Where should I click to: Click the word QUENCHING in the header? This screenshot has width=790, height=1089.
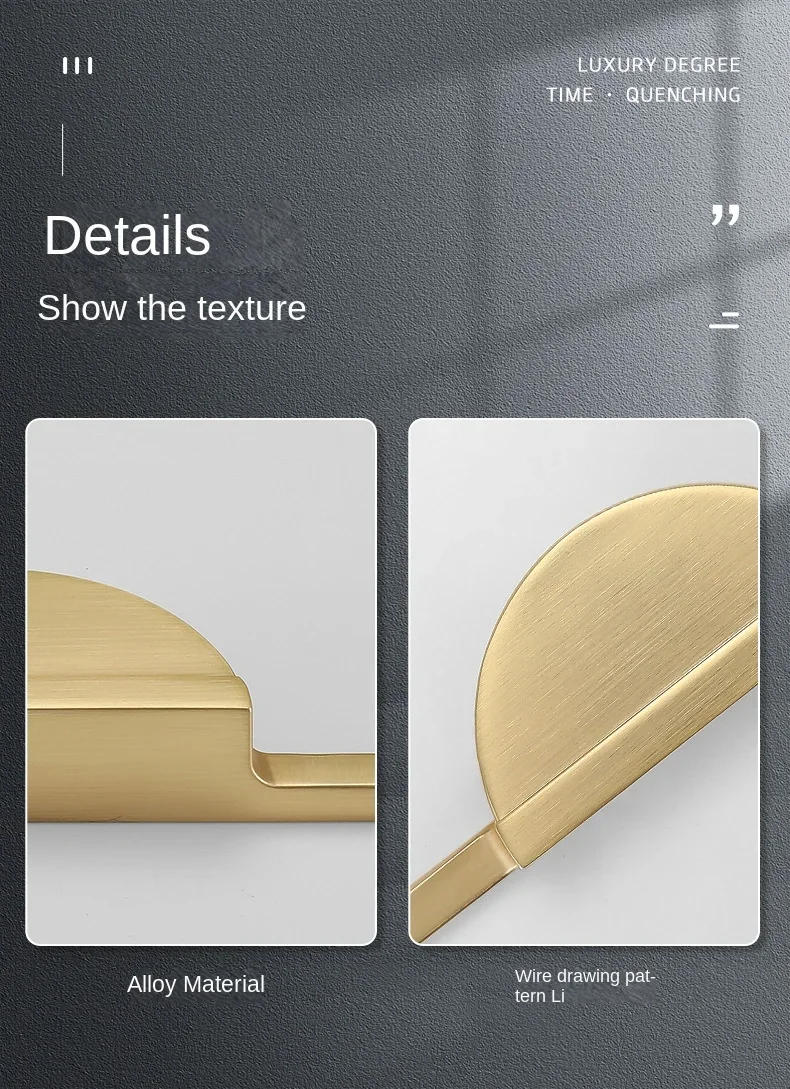(x=683, y=94)
